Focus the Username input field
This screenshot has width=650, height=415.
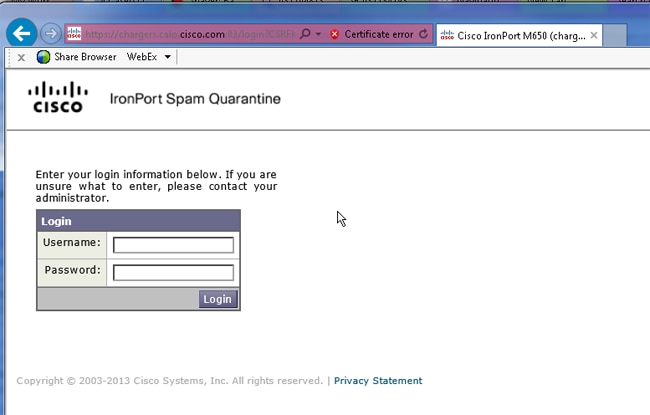coord(173,245)
